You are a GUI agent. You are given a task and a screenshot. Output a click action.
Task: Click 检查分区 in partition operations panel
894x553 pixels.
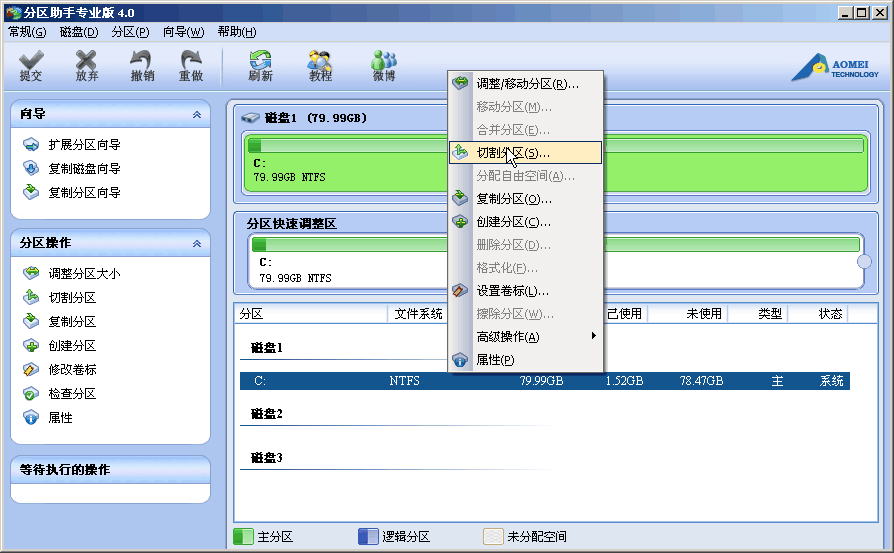(72, 394)
